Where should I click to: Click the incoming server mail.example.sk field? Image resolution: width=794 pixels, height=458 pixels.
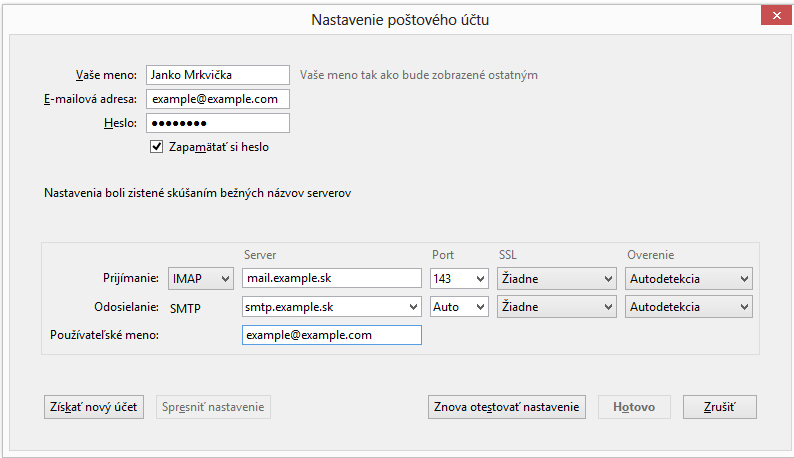331,279
